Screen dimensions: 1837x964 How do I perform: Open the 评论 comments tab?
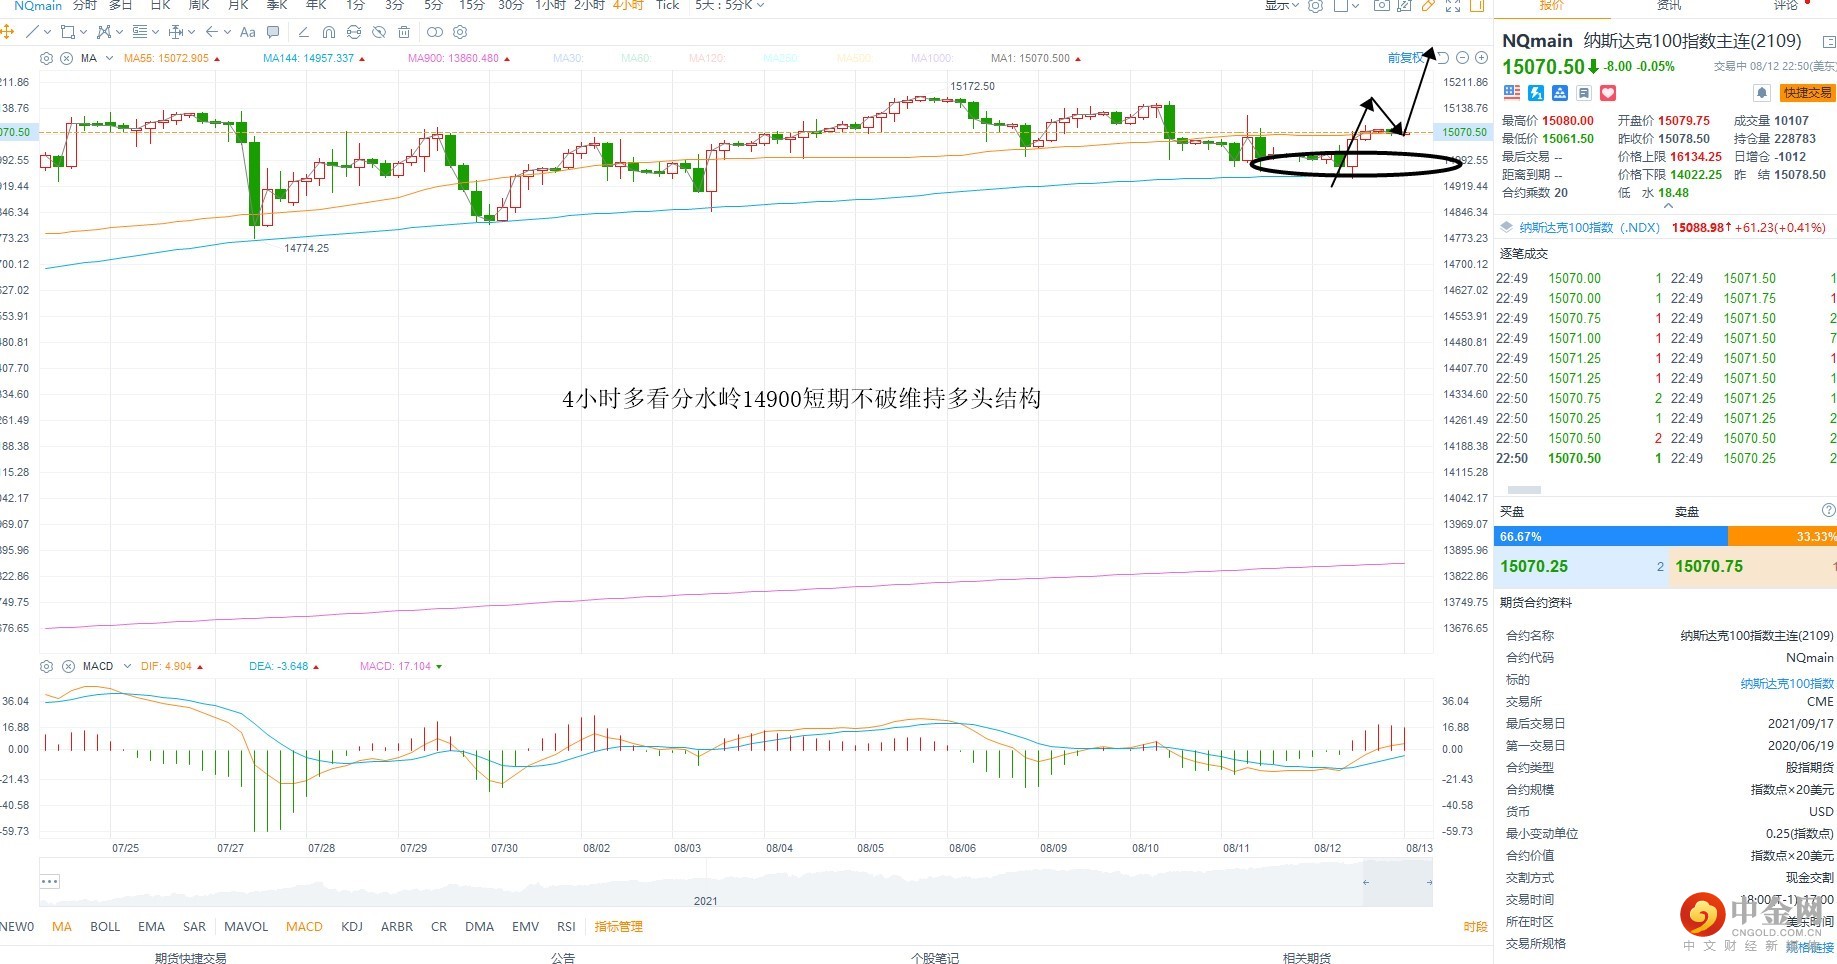tap(1786, 6)
